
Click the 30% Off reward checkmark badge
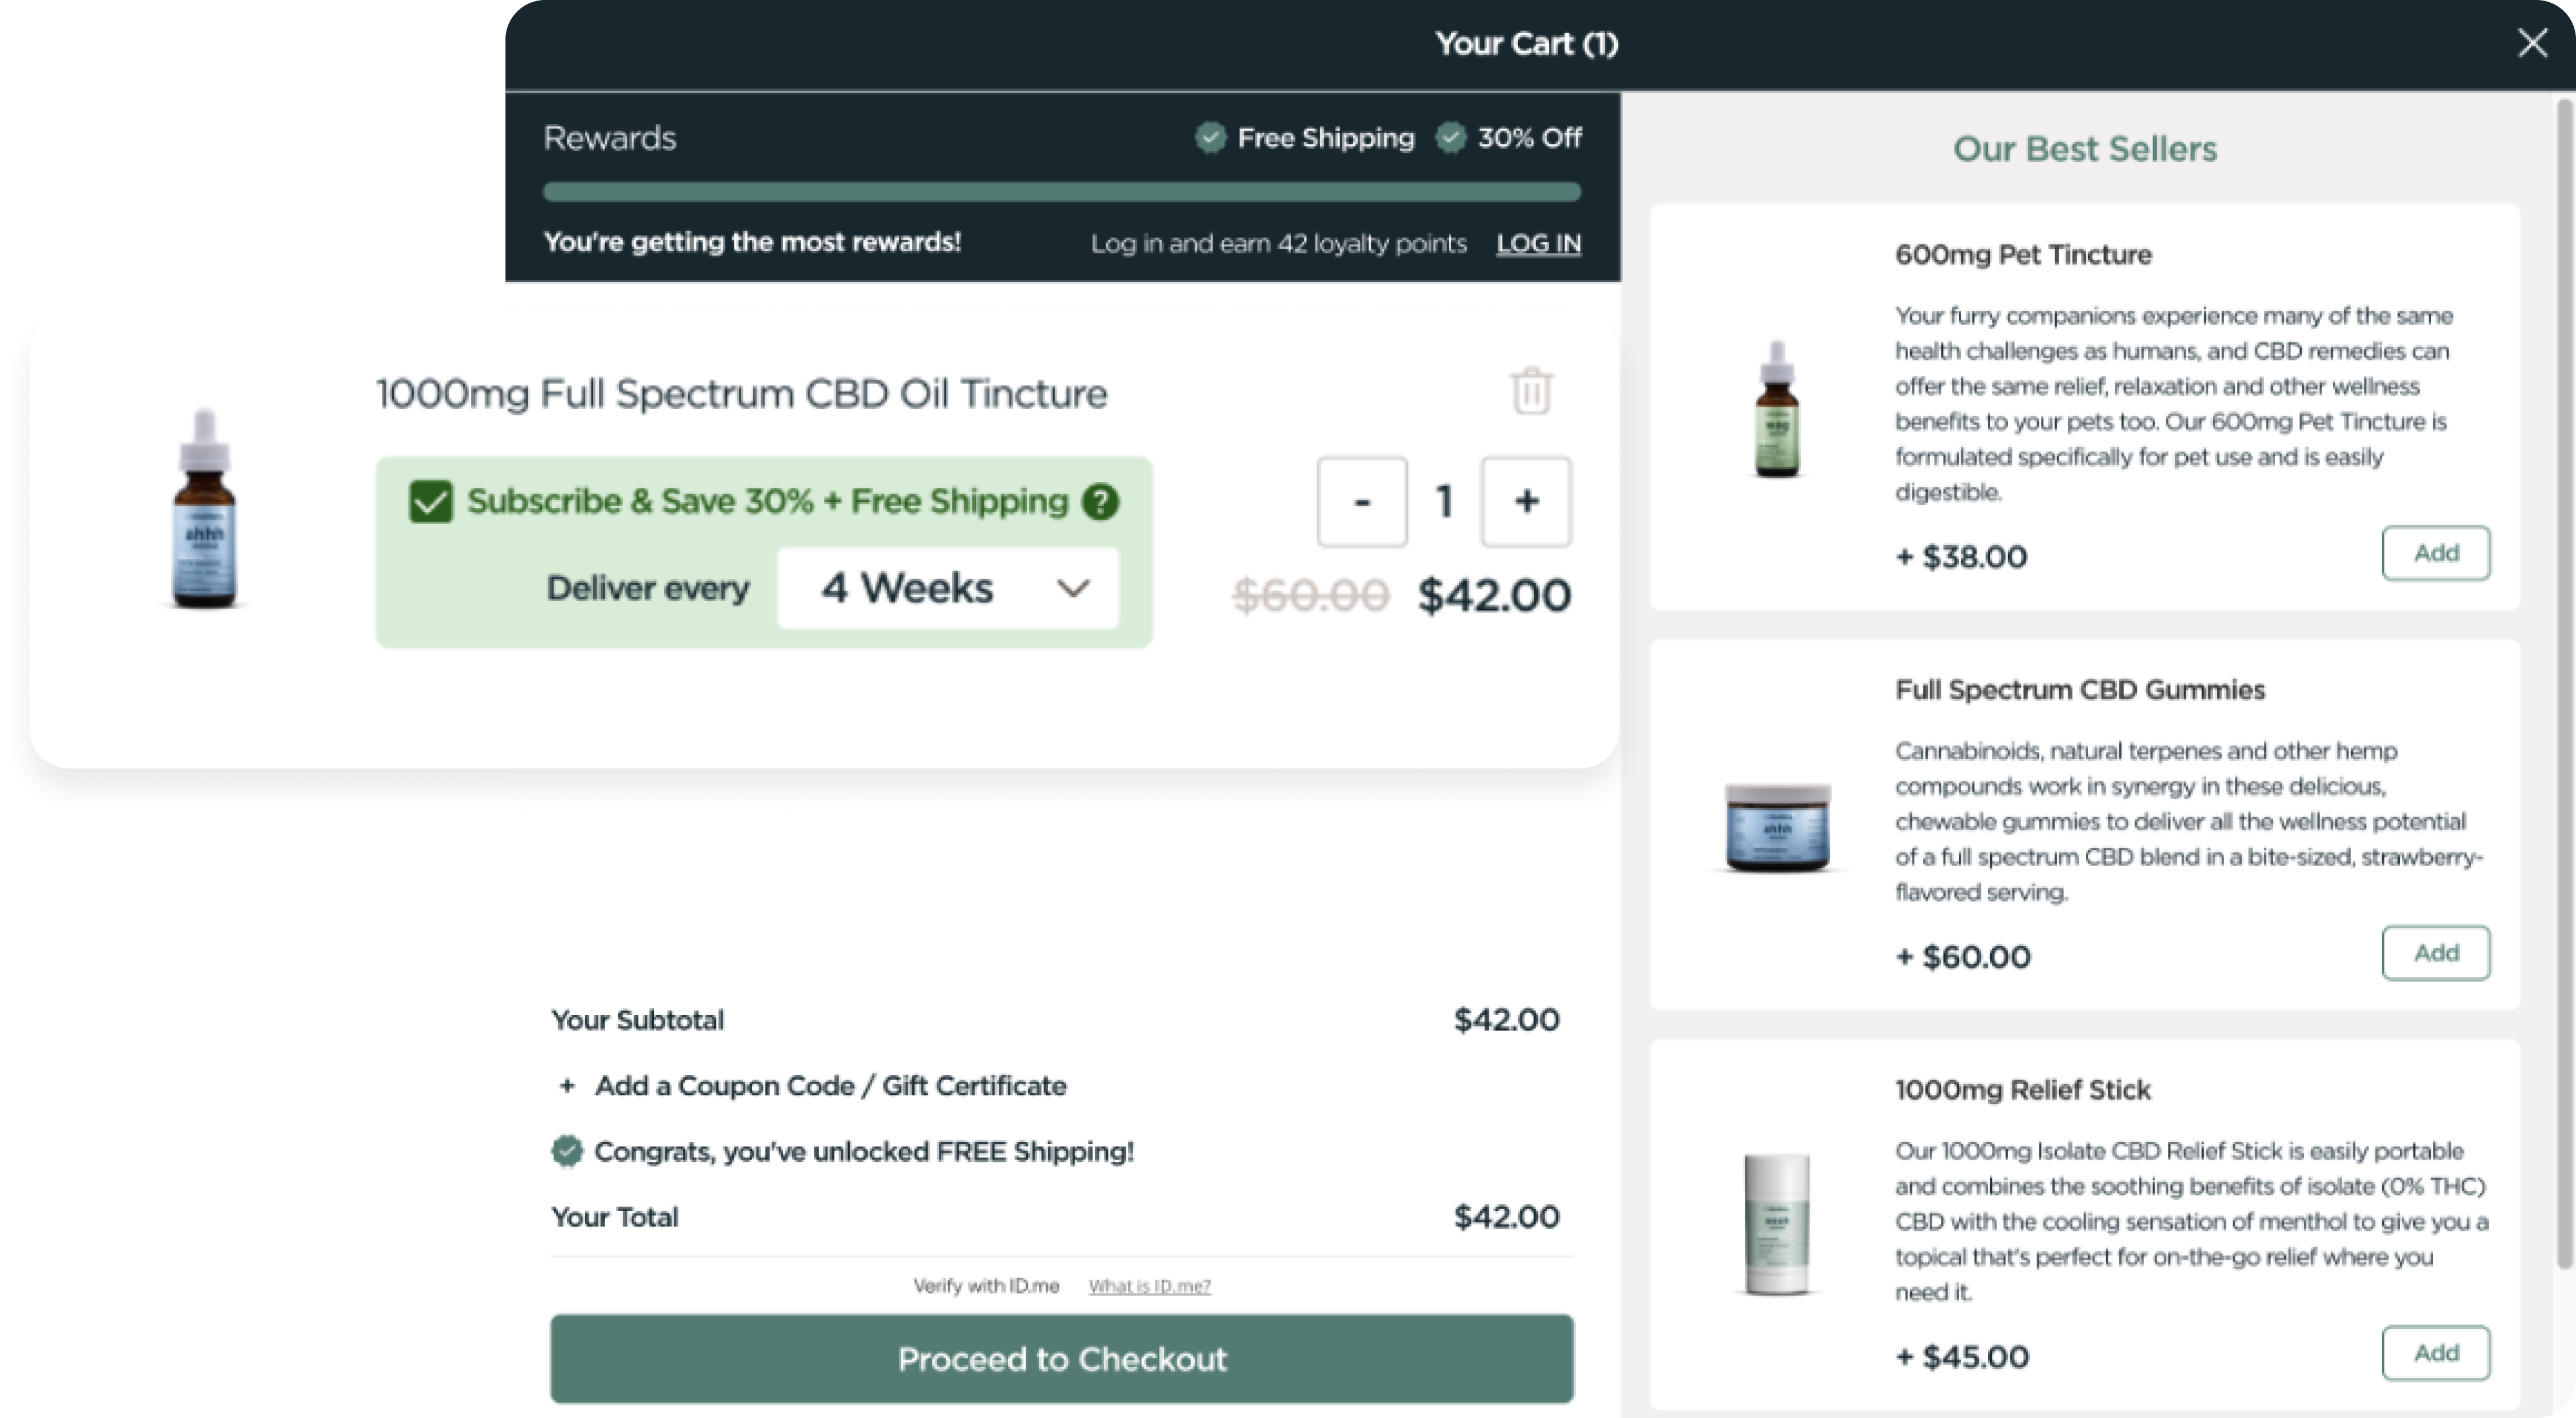(x=1450, y=137)
